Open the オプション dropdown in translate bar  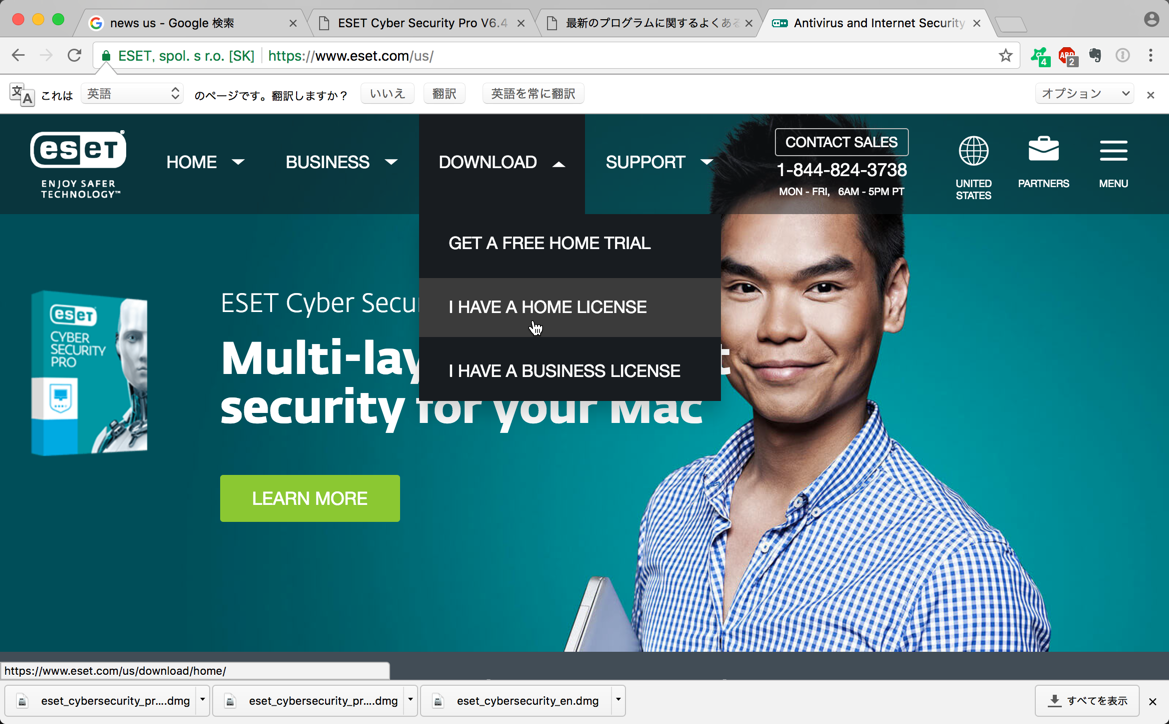[1085, 93]
